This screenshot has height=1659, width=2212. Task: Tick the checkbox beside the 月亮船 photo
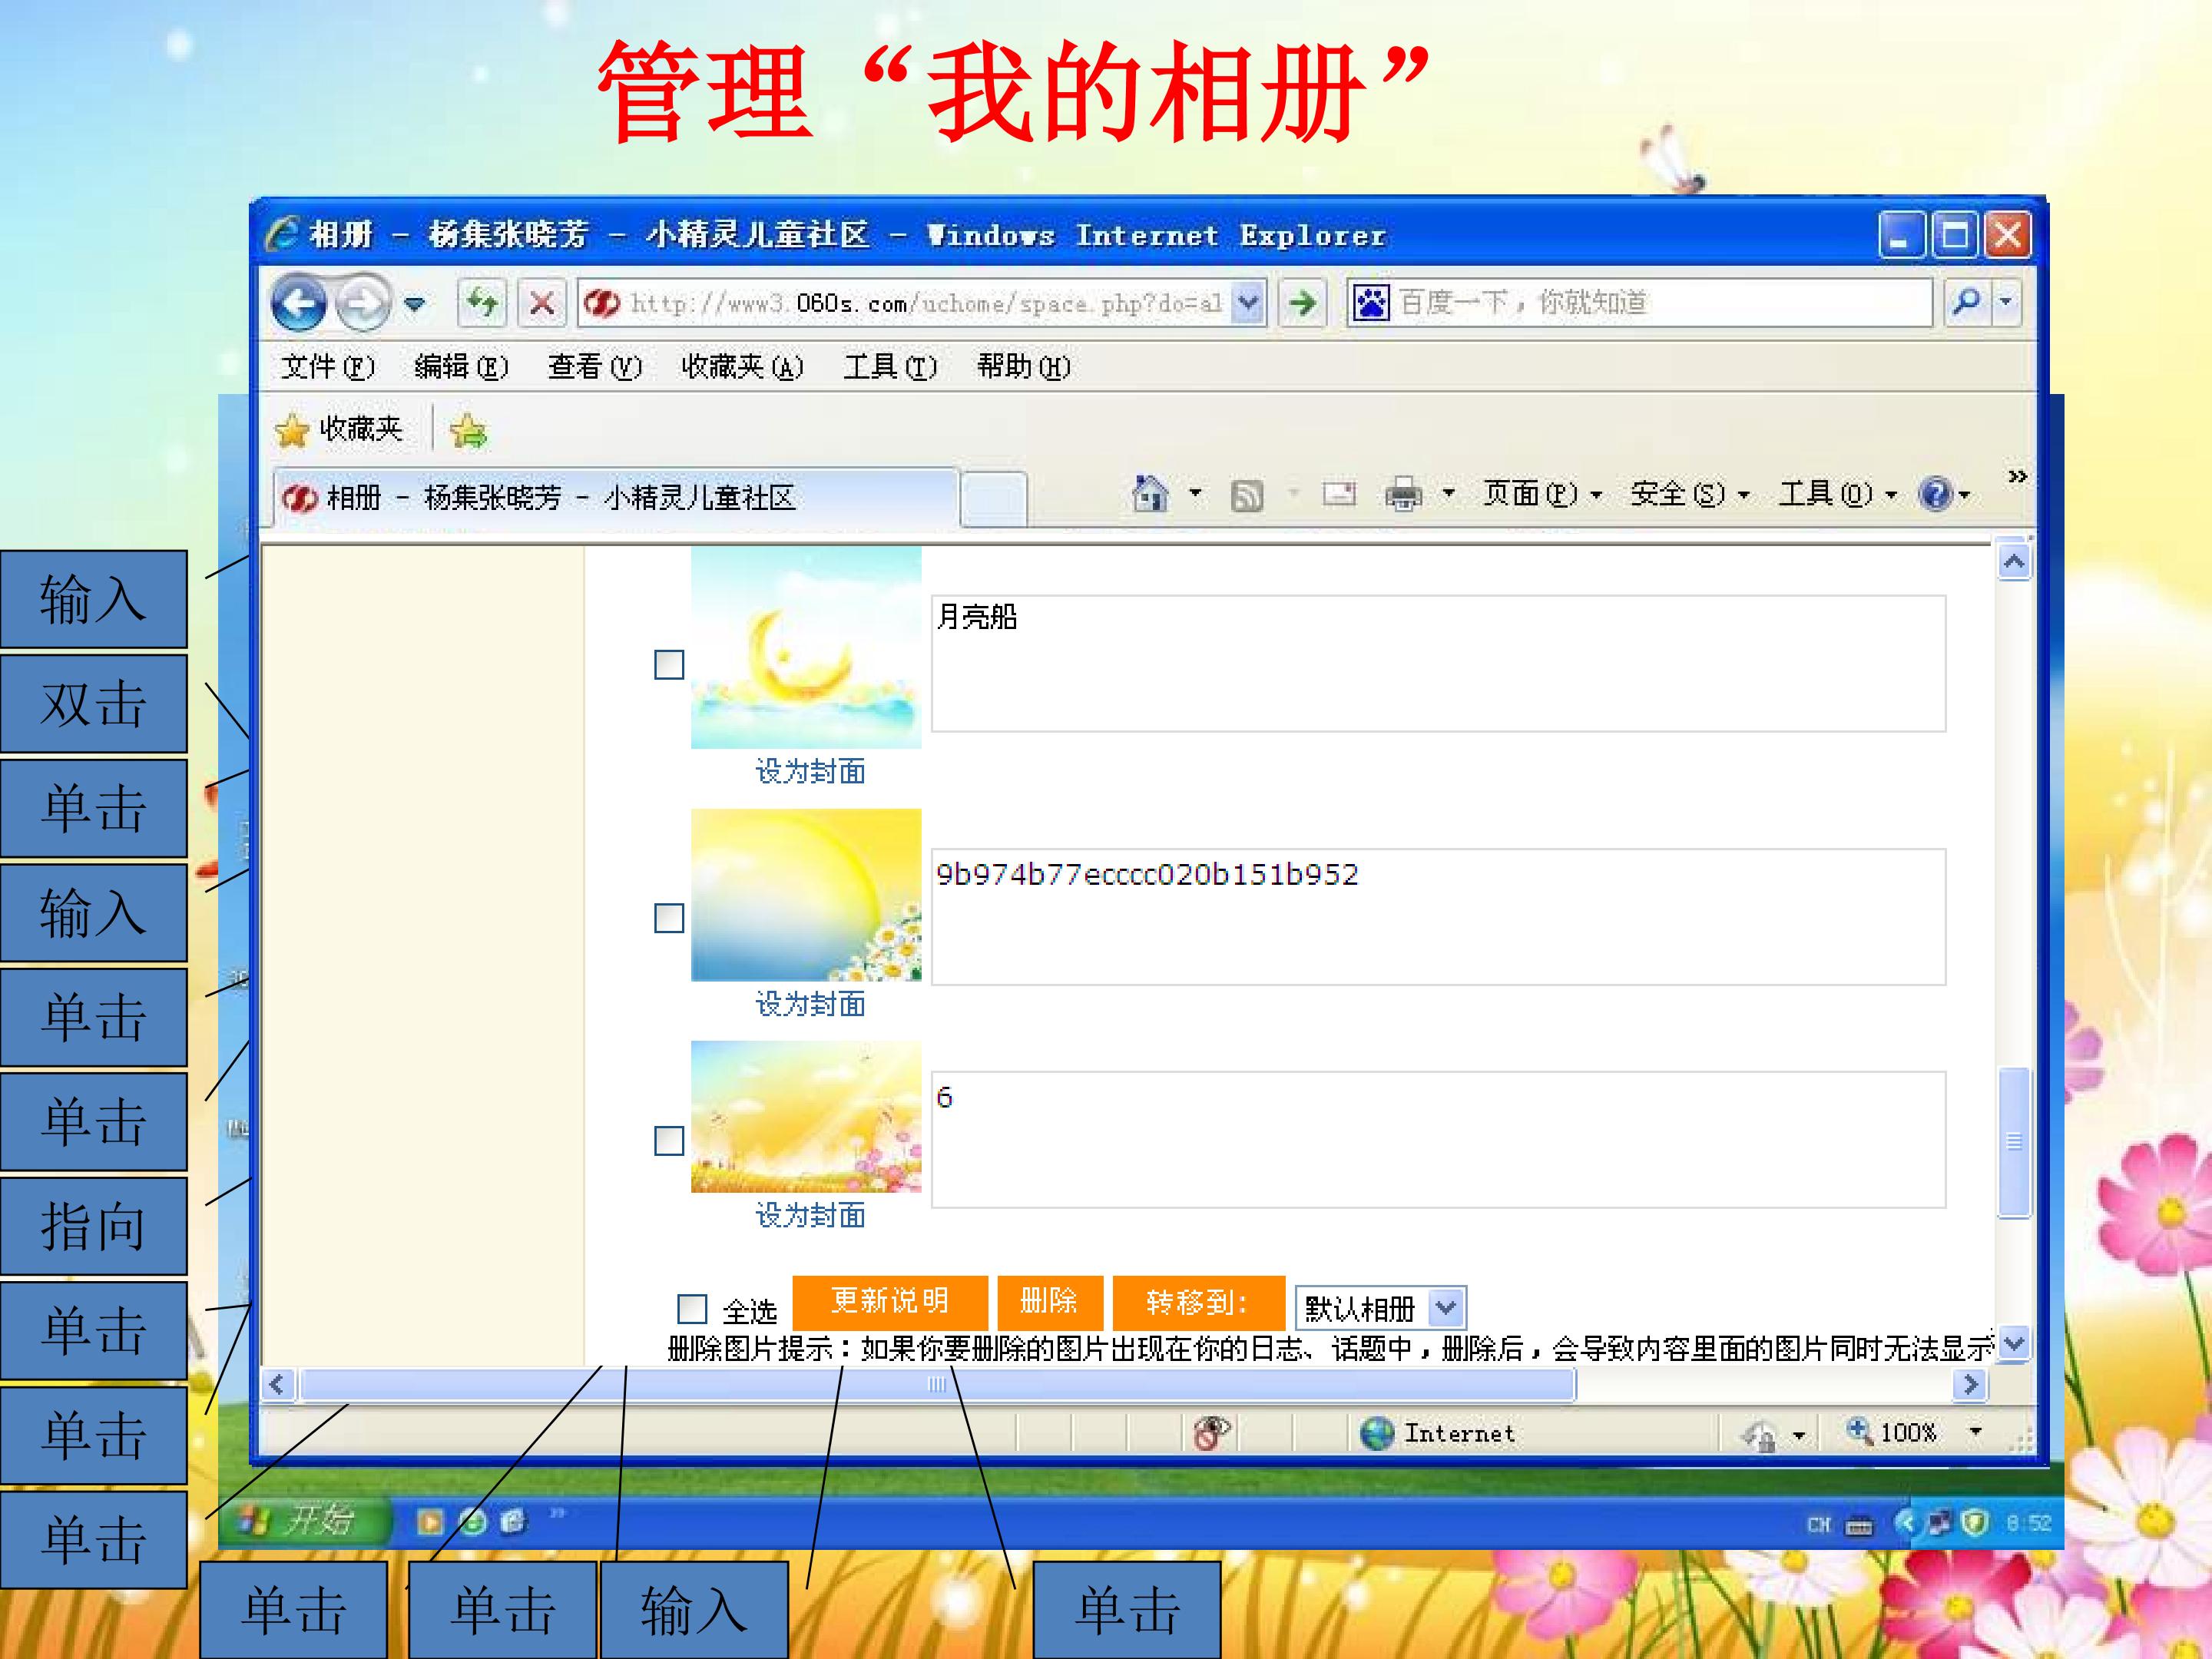pyautogui.click(x=669, y=665)
